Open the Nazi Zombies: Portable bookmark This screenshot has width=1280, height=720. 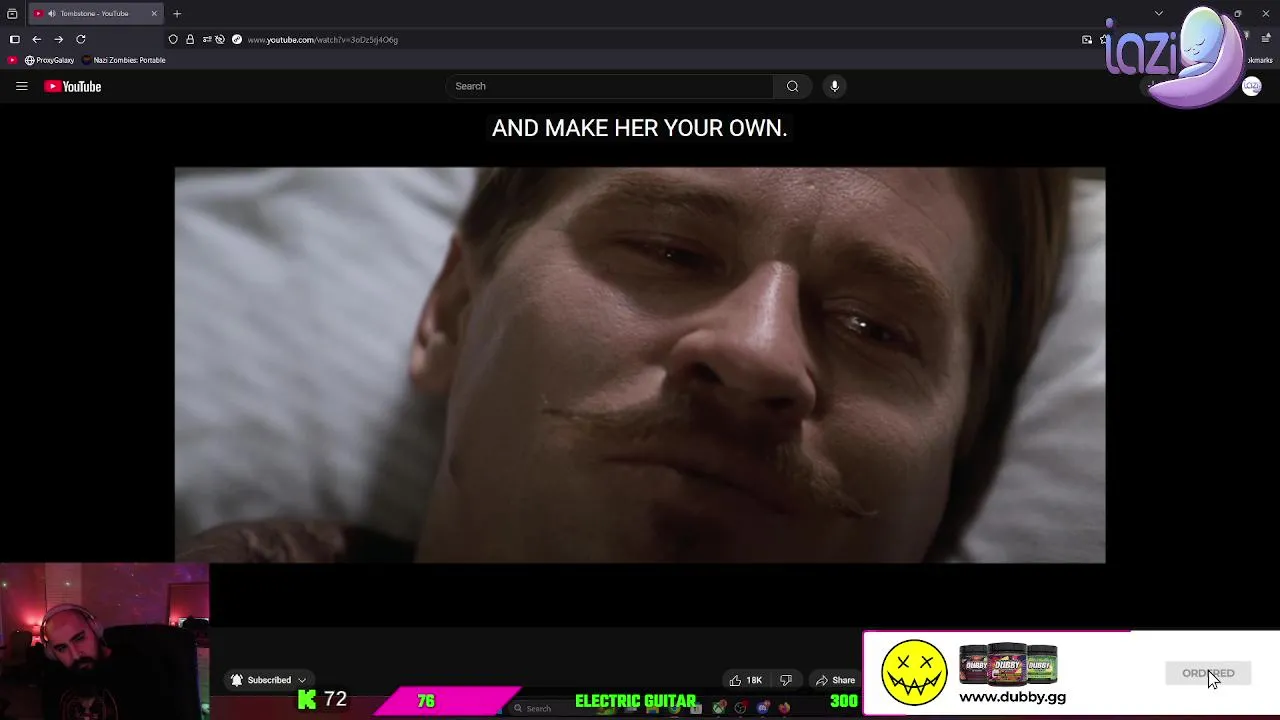[x=124, y=60]
